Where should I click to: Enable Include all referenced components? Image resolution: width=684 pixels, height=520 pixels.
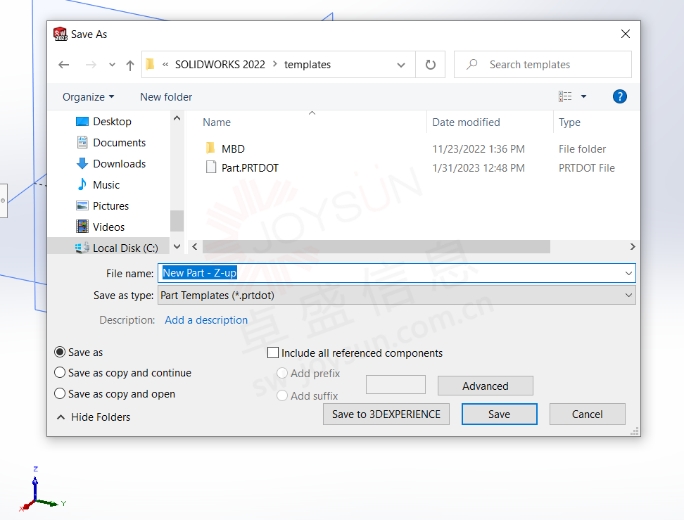273,352
